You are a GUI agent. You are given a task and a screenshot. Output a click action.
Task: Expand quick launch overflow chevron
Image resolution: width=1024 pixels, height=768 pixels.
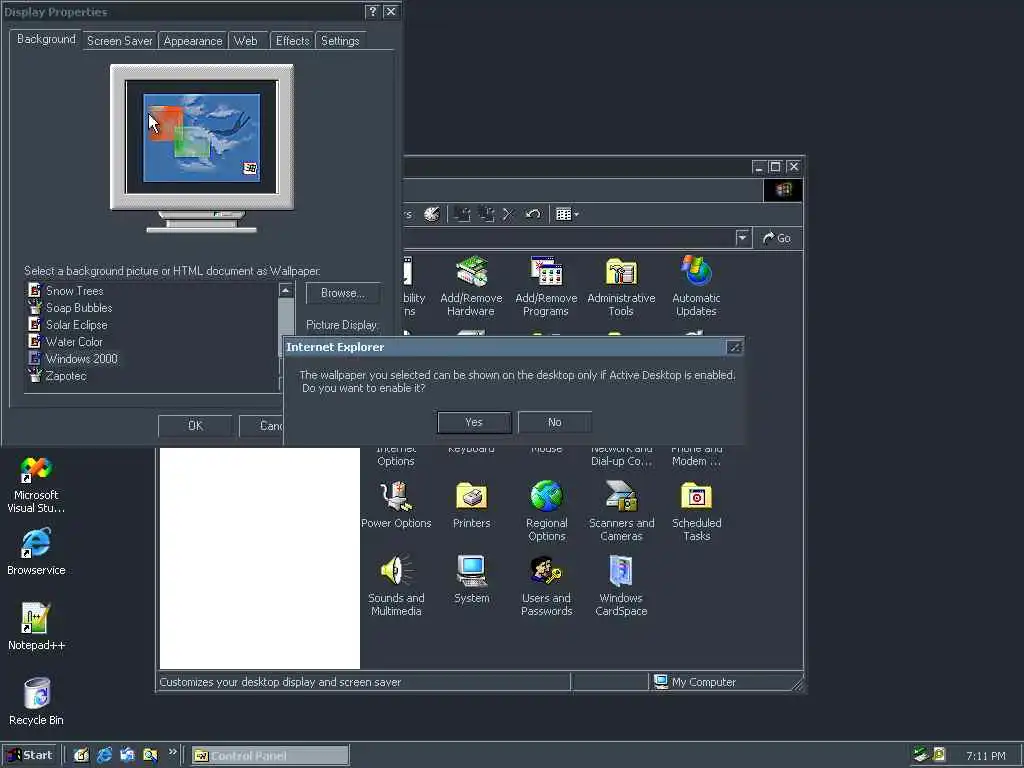[172, 752]
